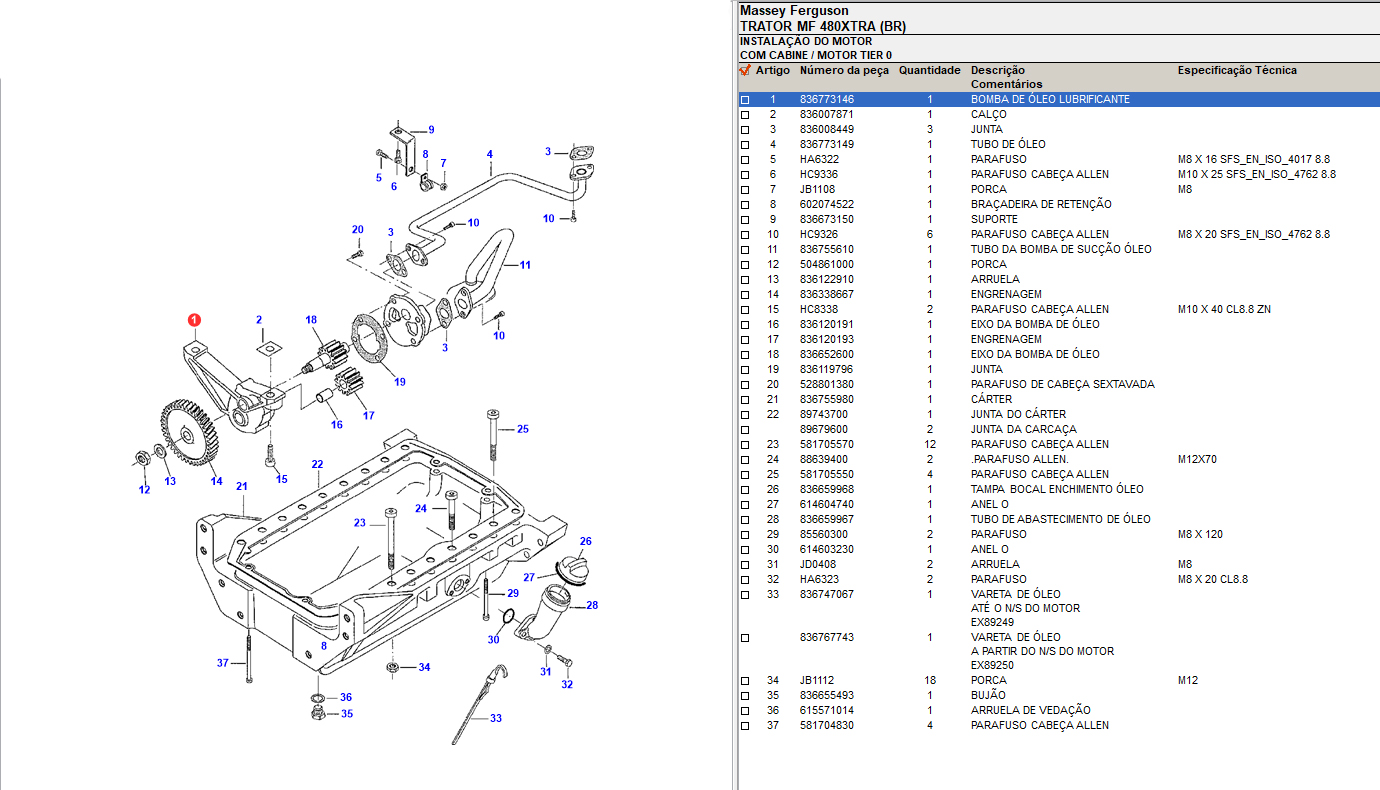Click the round gasket drawing labeled 19

pyautogui.click(x=369, y=338)
